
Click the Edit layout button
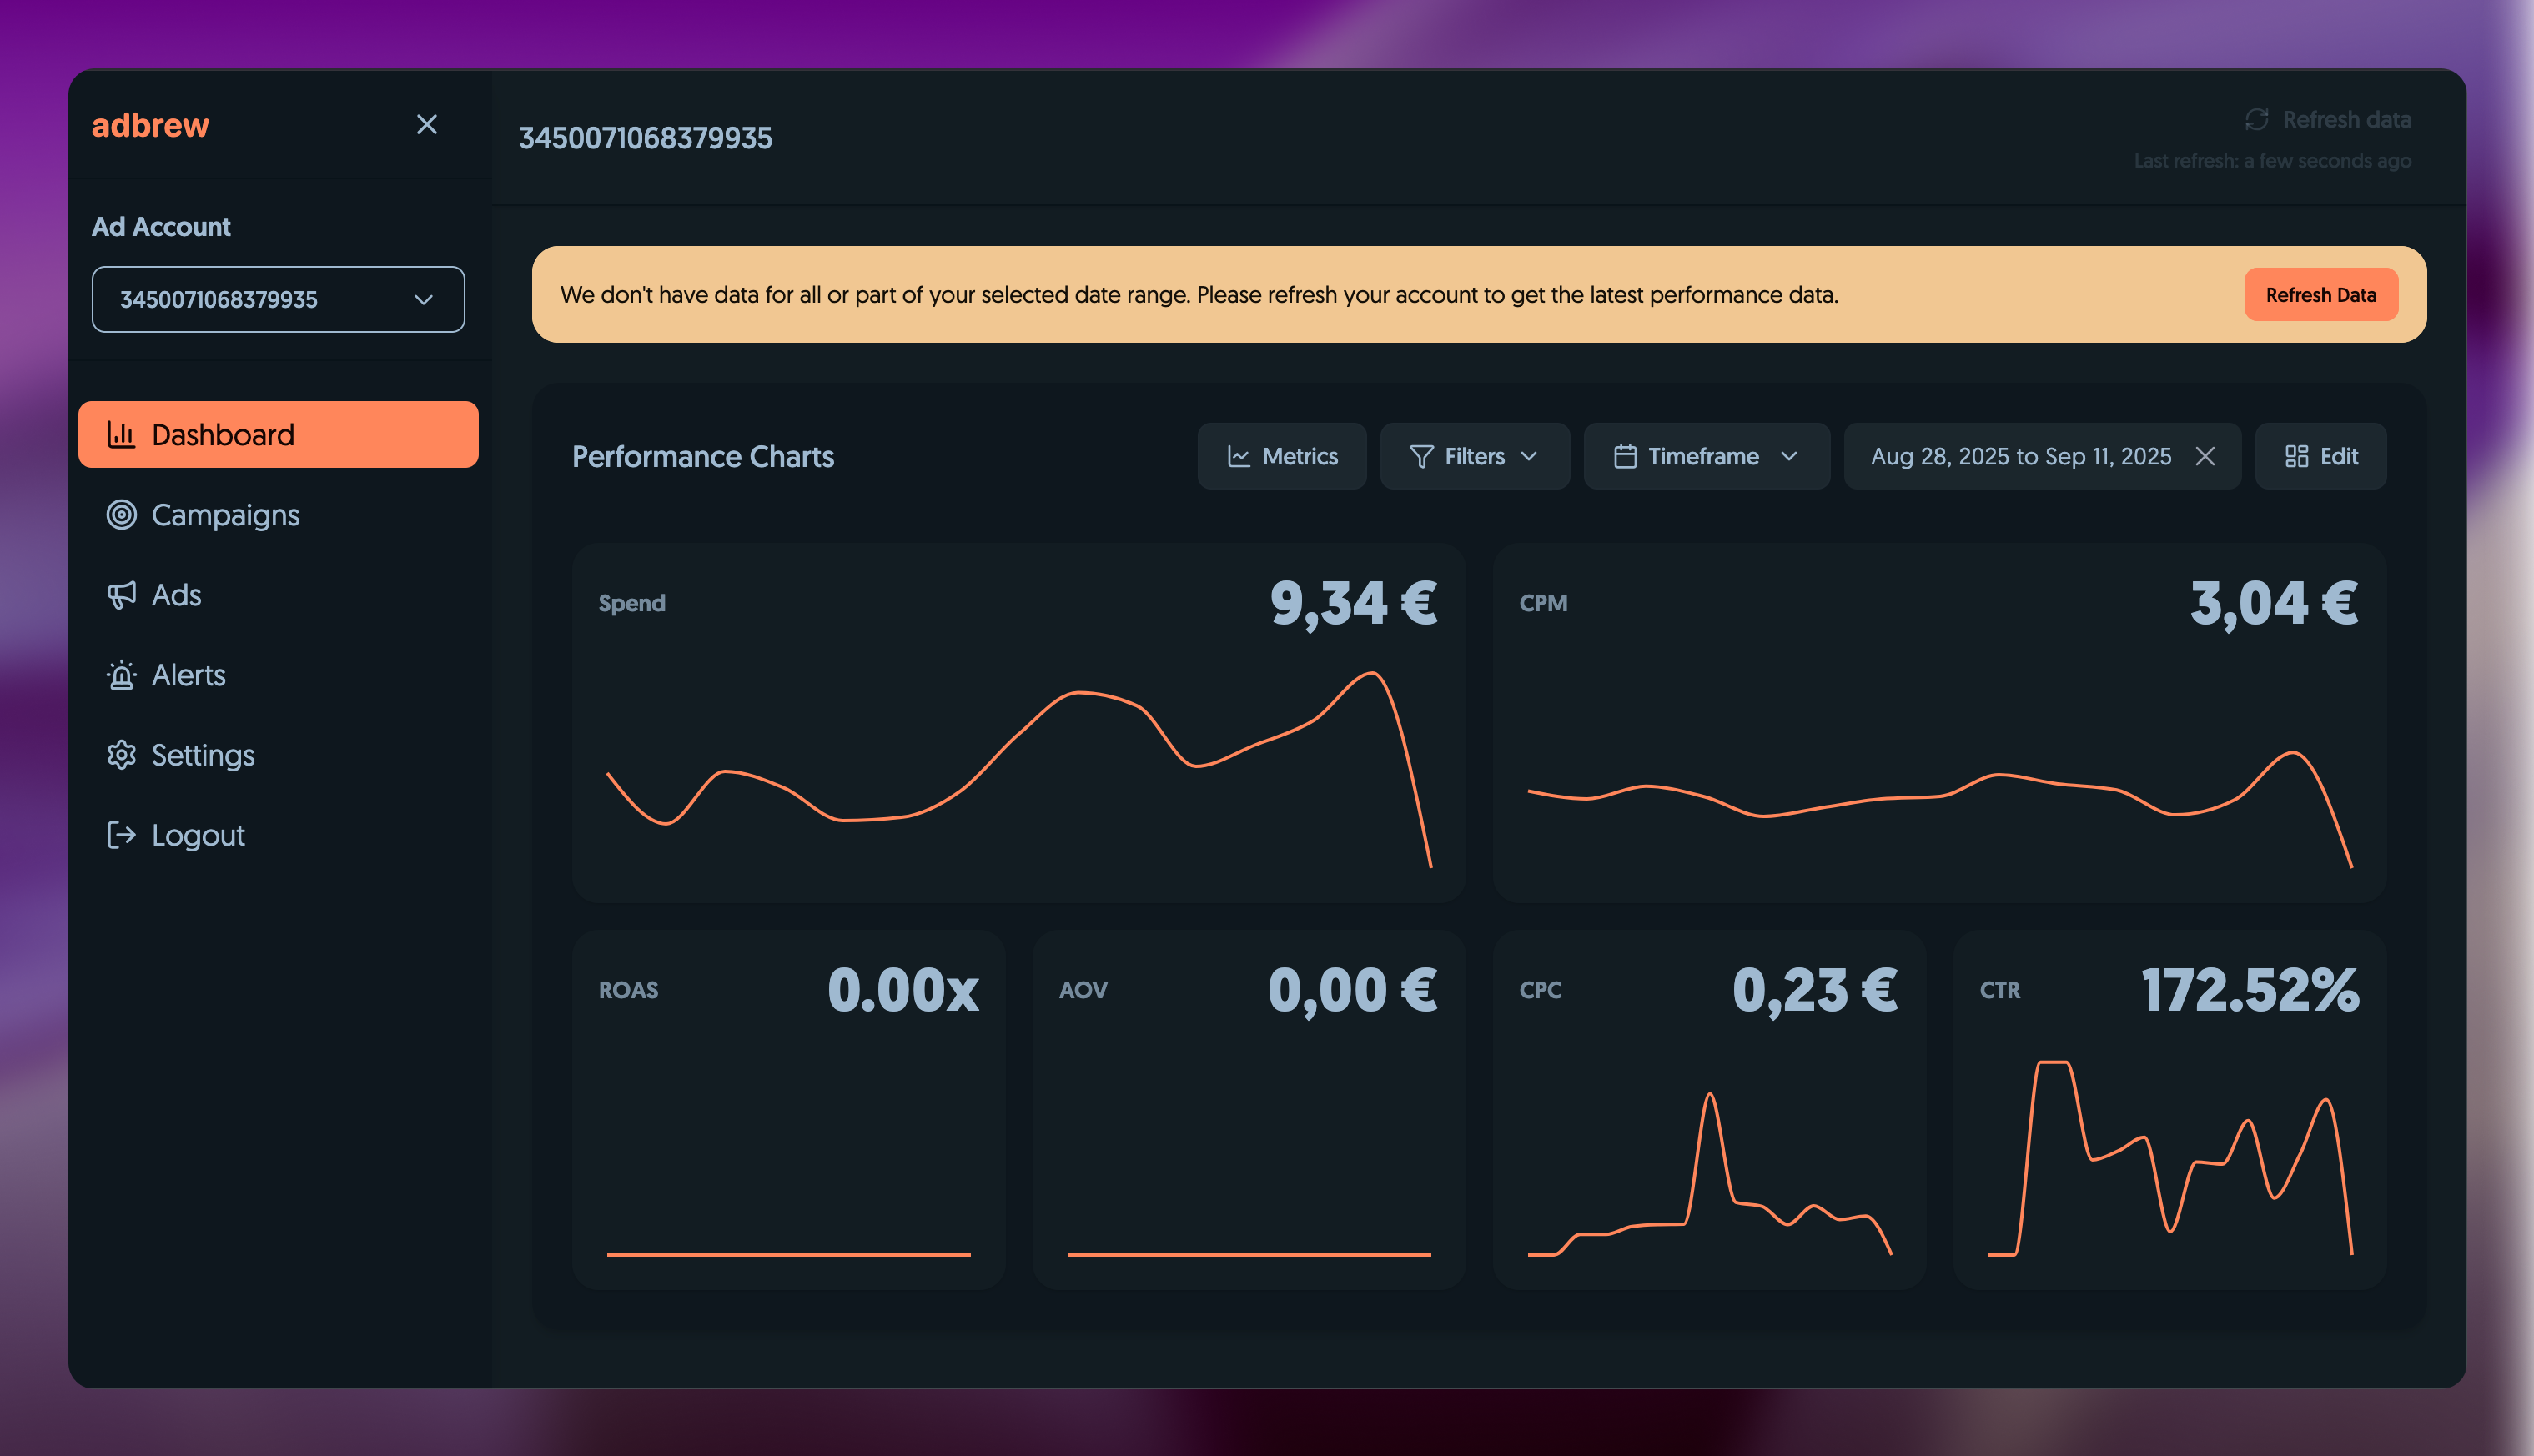click(x=2320, y=456)
